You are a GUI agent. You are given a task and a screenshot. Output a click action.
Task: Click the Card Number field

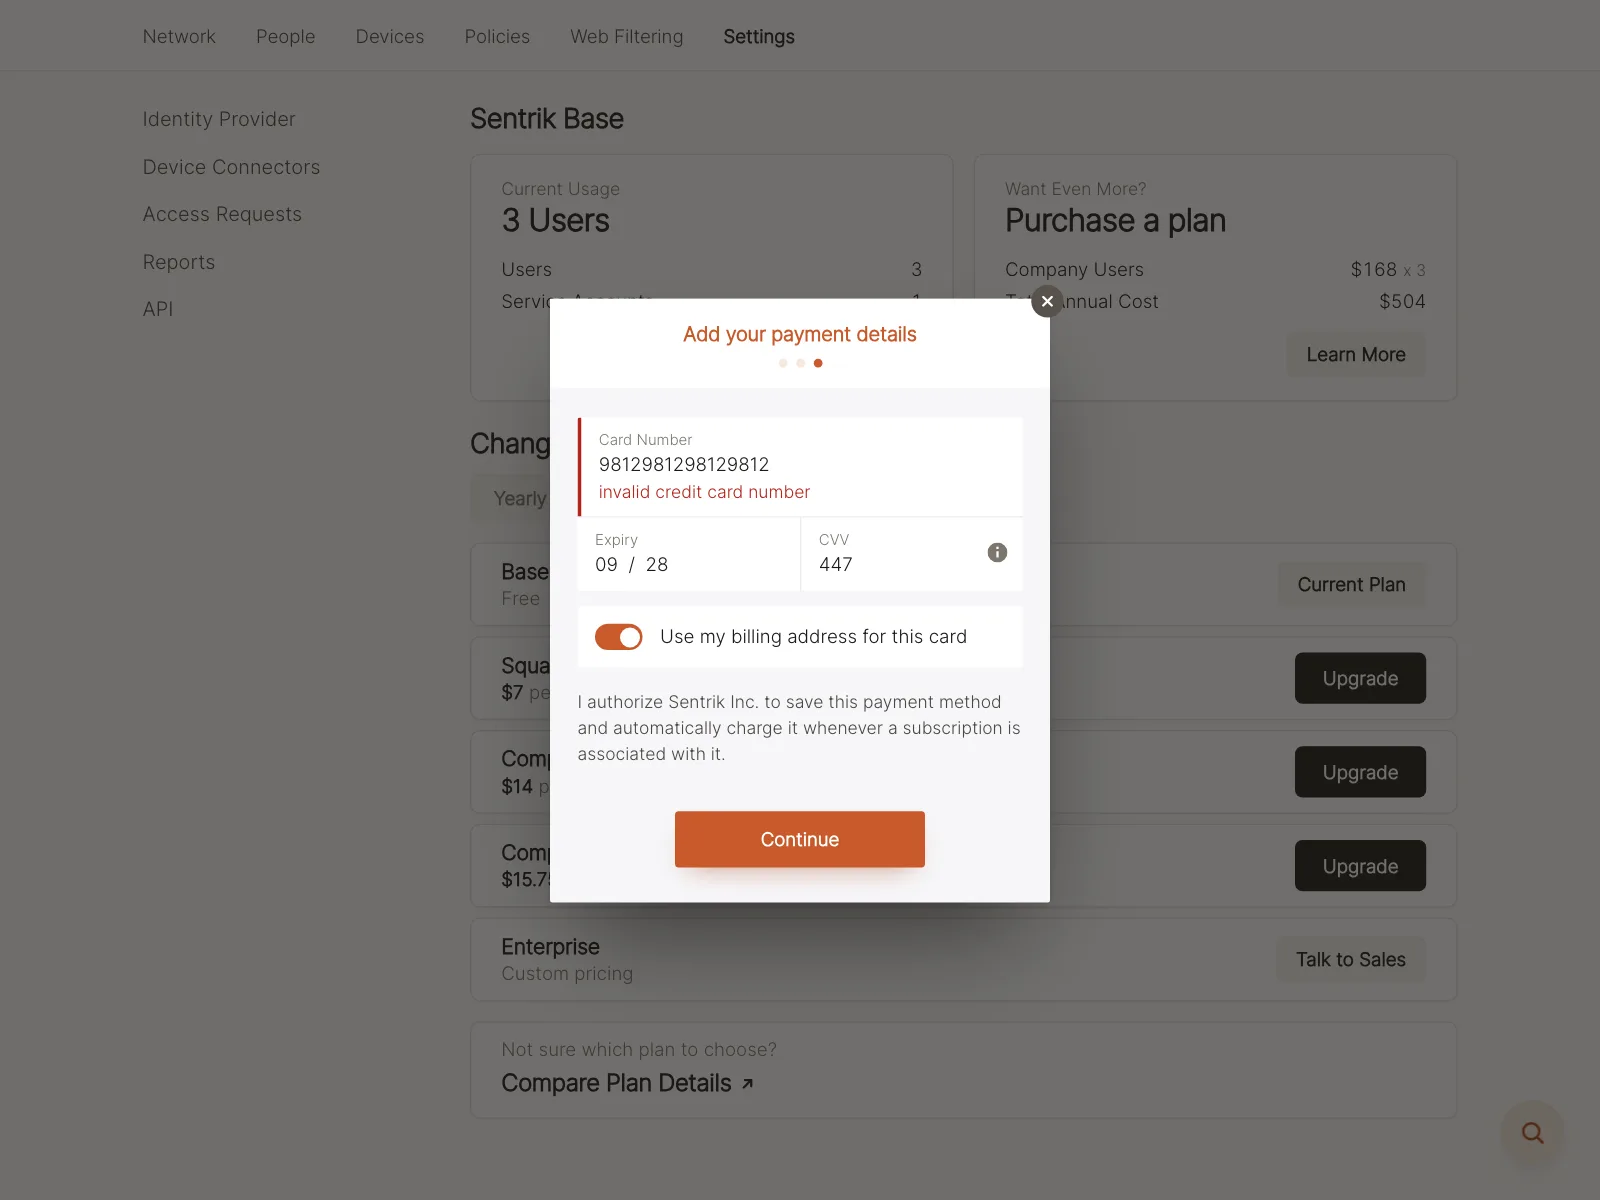pos(800,466)
